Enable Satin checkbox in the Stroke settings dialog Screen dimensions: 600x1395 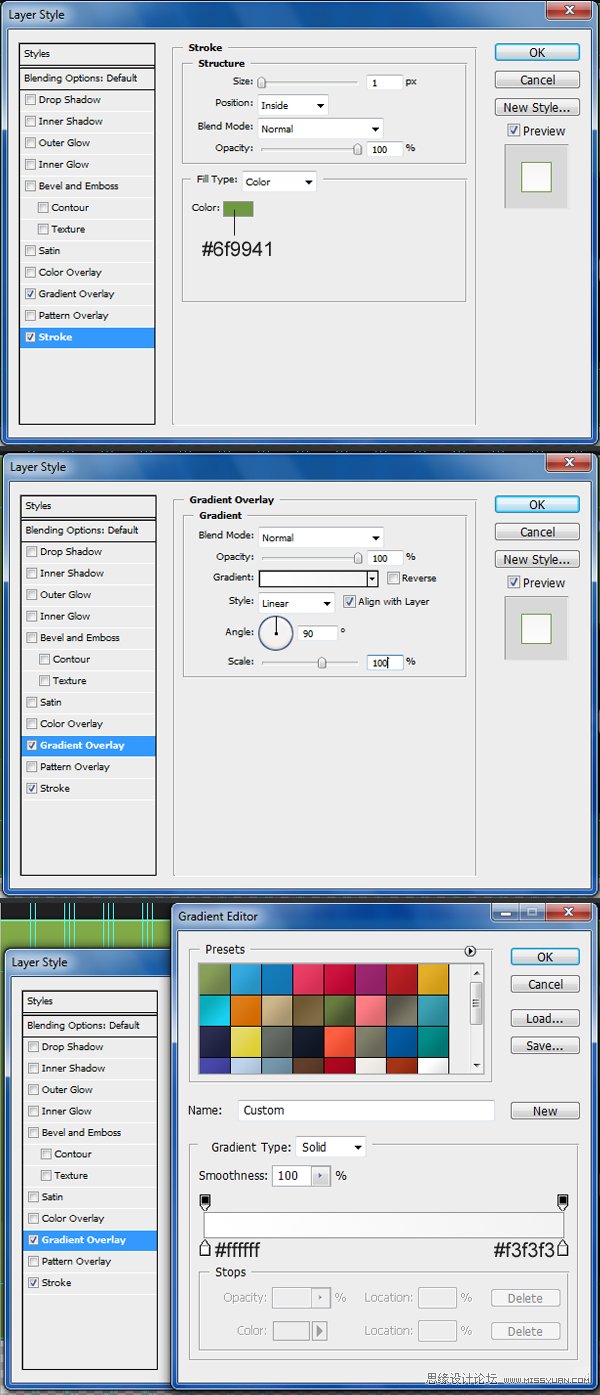click(31, 251)
